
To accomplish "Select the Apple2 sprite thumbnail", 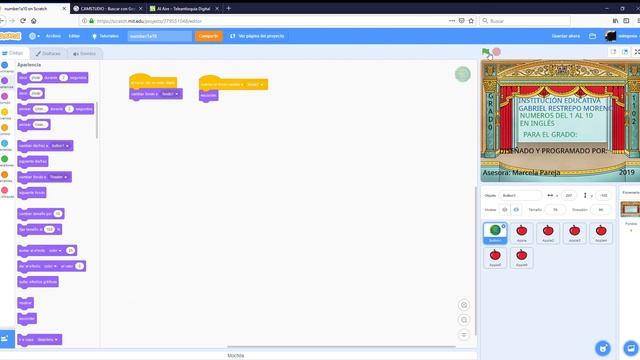I will (548, 233).
